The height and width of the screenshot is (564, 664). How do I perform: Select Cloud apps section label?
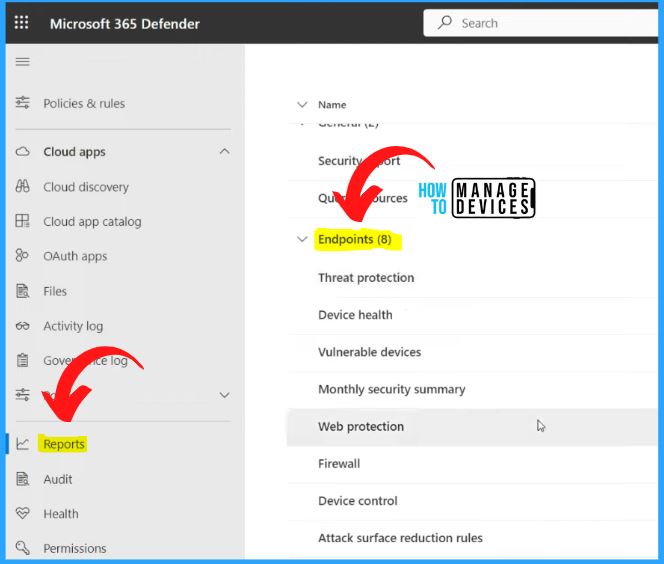coord(74,152)
